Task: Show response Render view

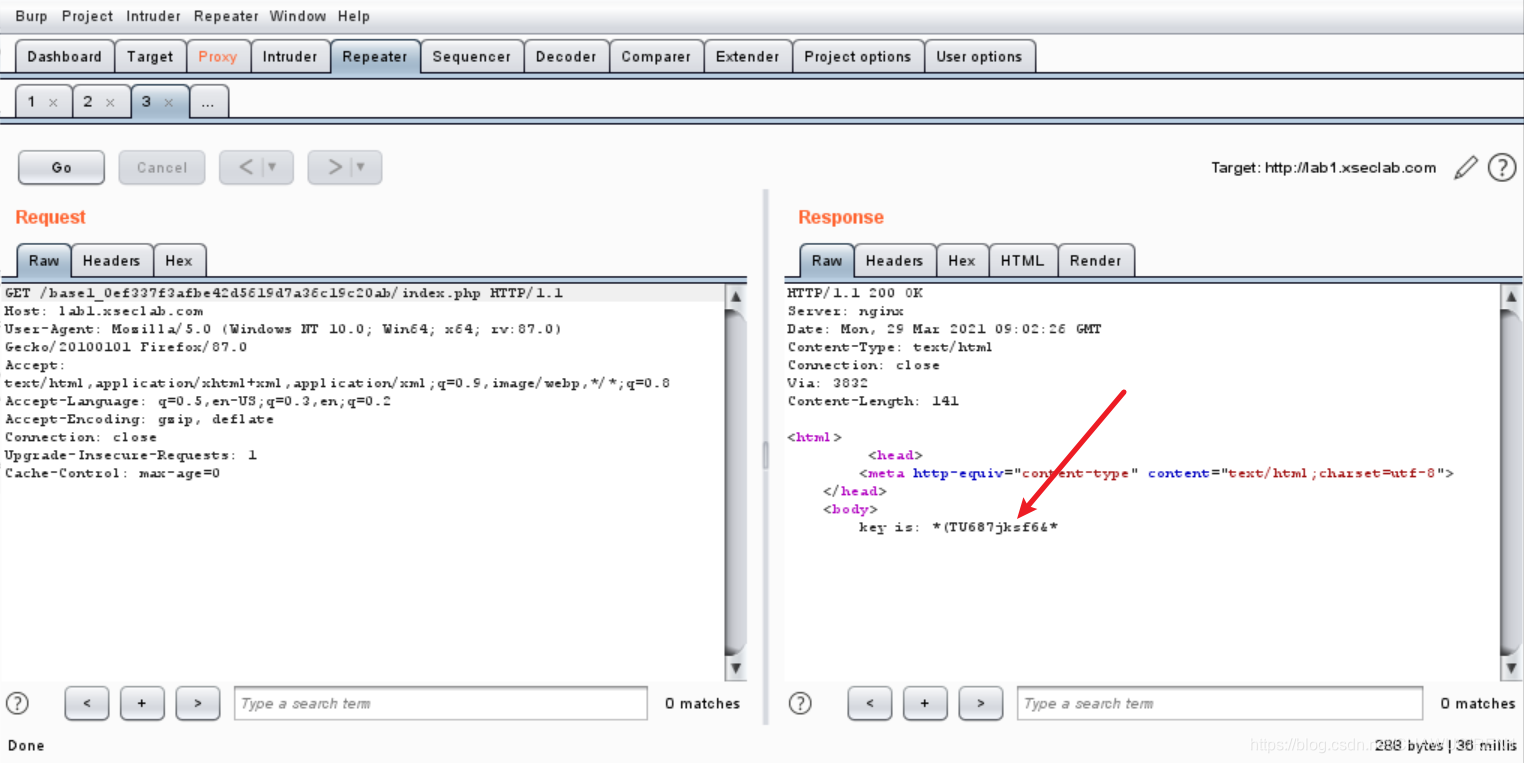Action: (x=1095, y=260)
